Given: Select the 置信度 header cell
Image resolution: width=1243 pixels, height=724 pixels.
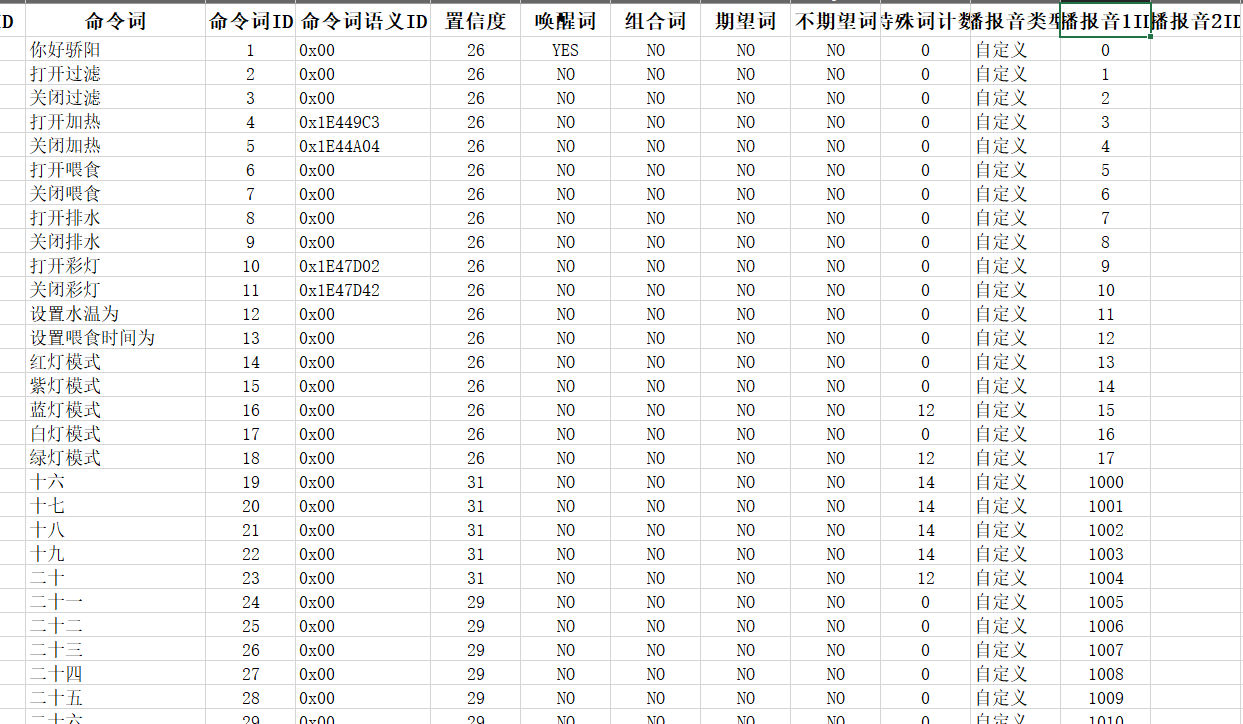Looking at the screenshot, I should click(x=476, y=22).
